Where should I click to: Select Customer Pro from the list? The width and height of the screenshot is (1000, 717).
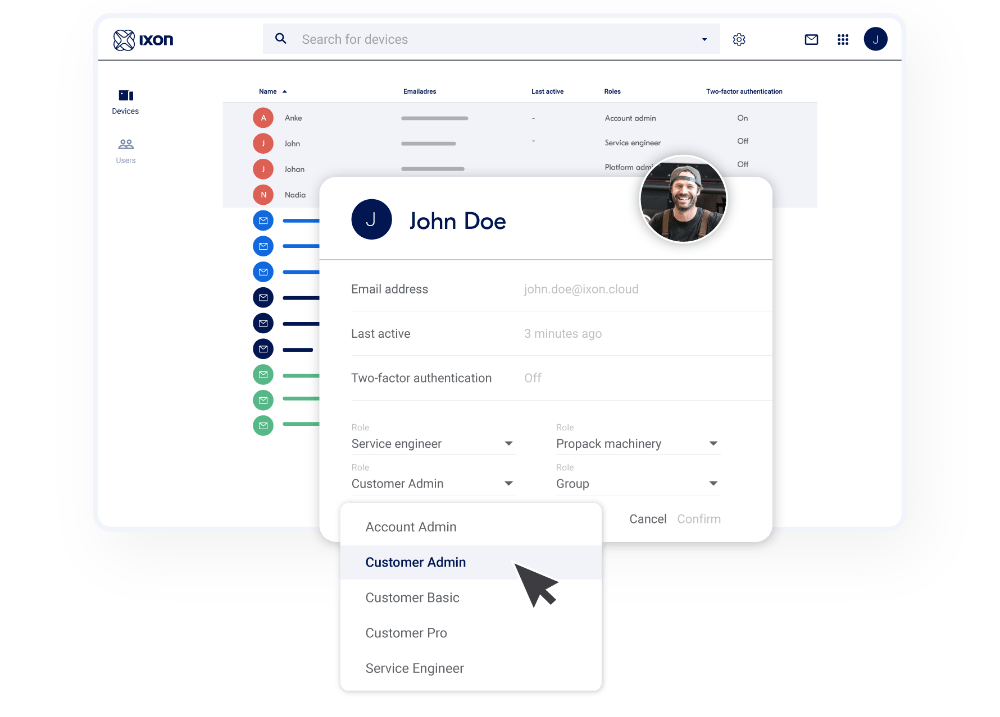471,633
